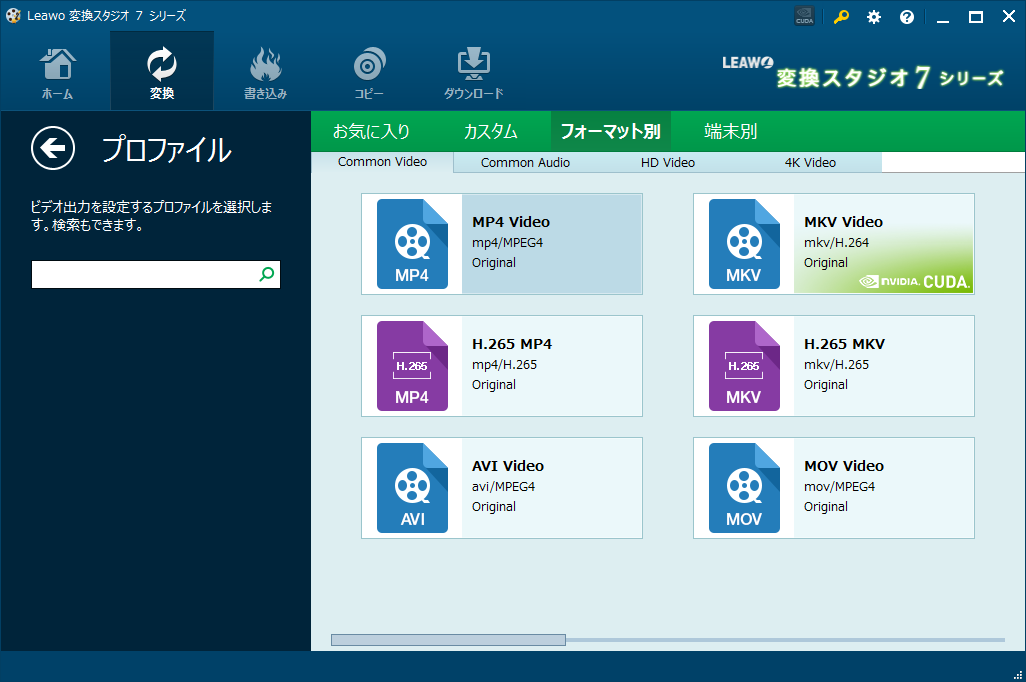Go back using the arrow circle button
The width and height of the screenshot is (1026, 682).
click(x=52, y=148)
